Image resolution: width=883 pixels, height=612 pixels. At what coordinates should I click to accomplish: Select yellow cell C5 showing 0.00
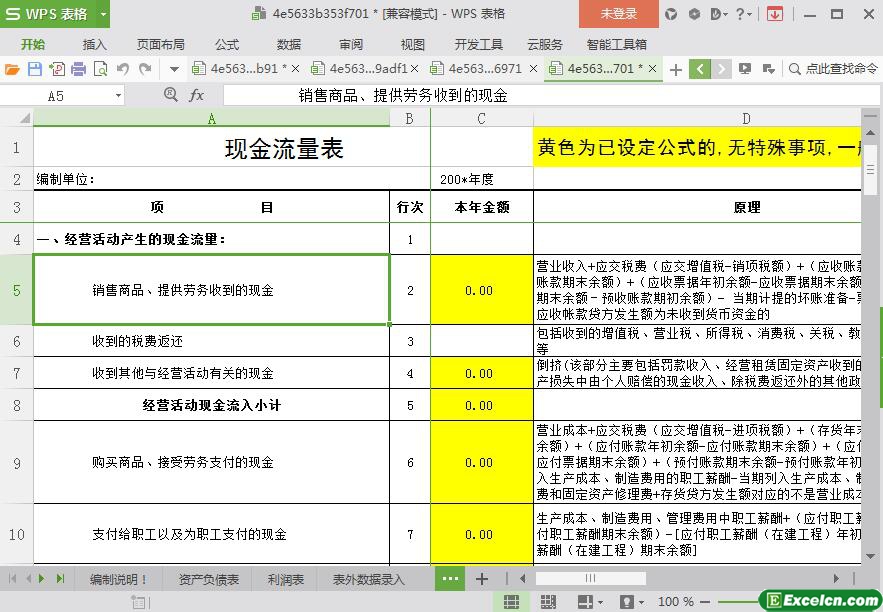point(481,290)
